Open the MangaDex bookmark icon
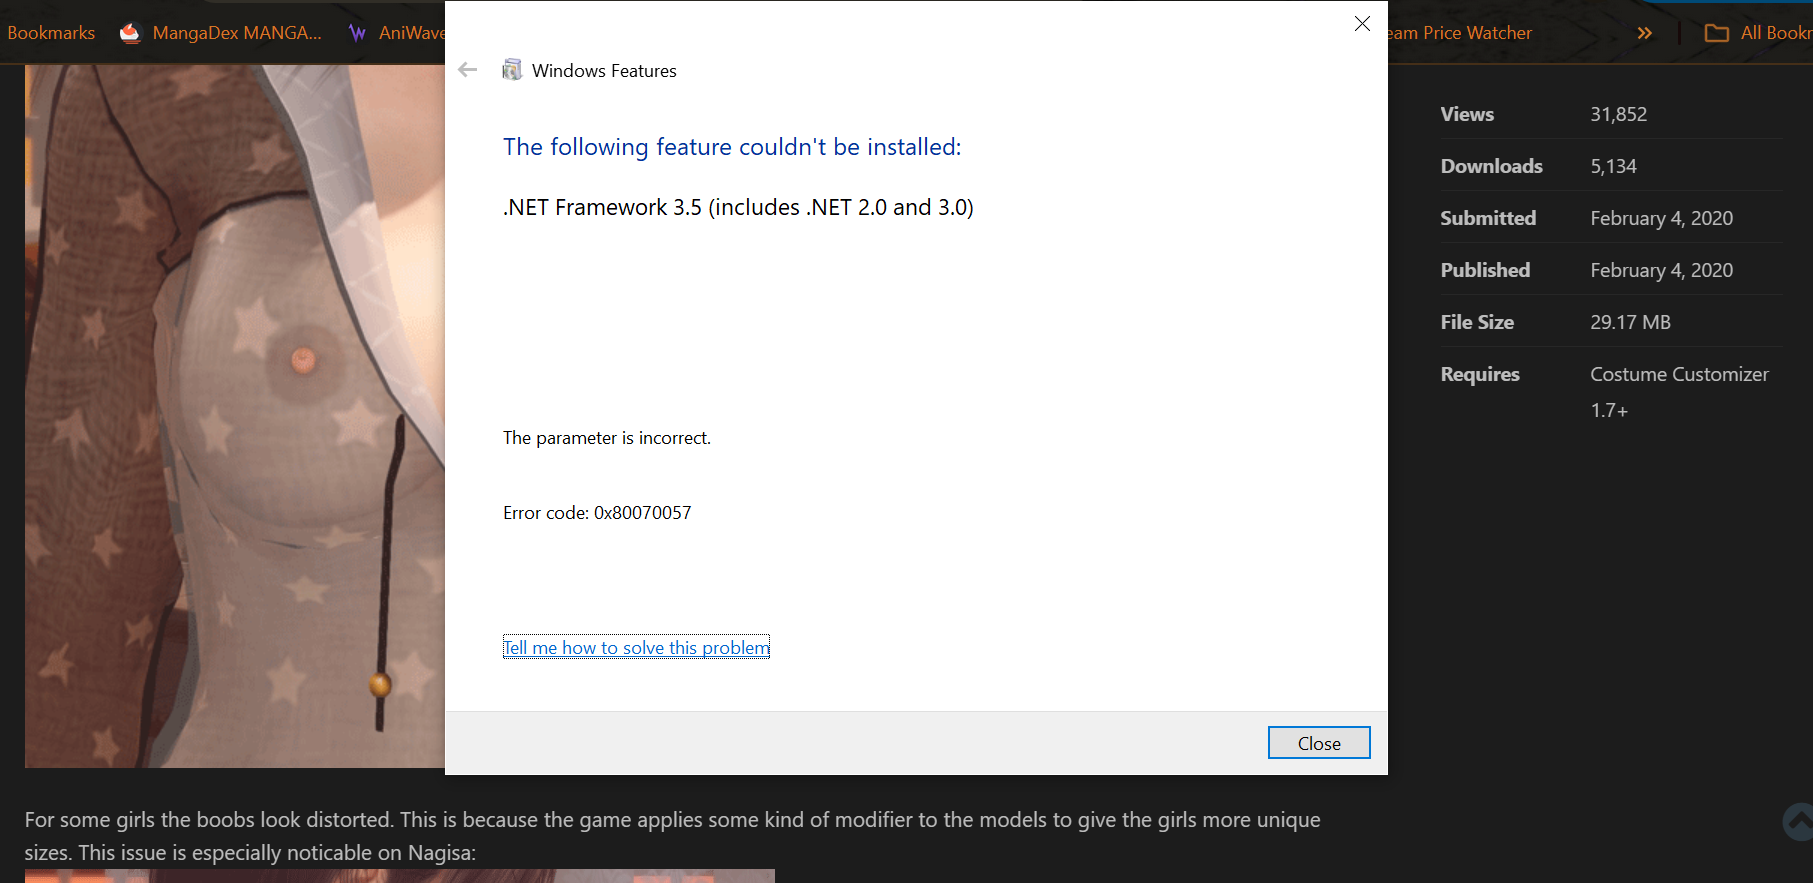This screenshot has width=1813, height=883. (x=130, y=33)
